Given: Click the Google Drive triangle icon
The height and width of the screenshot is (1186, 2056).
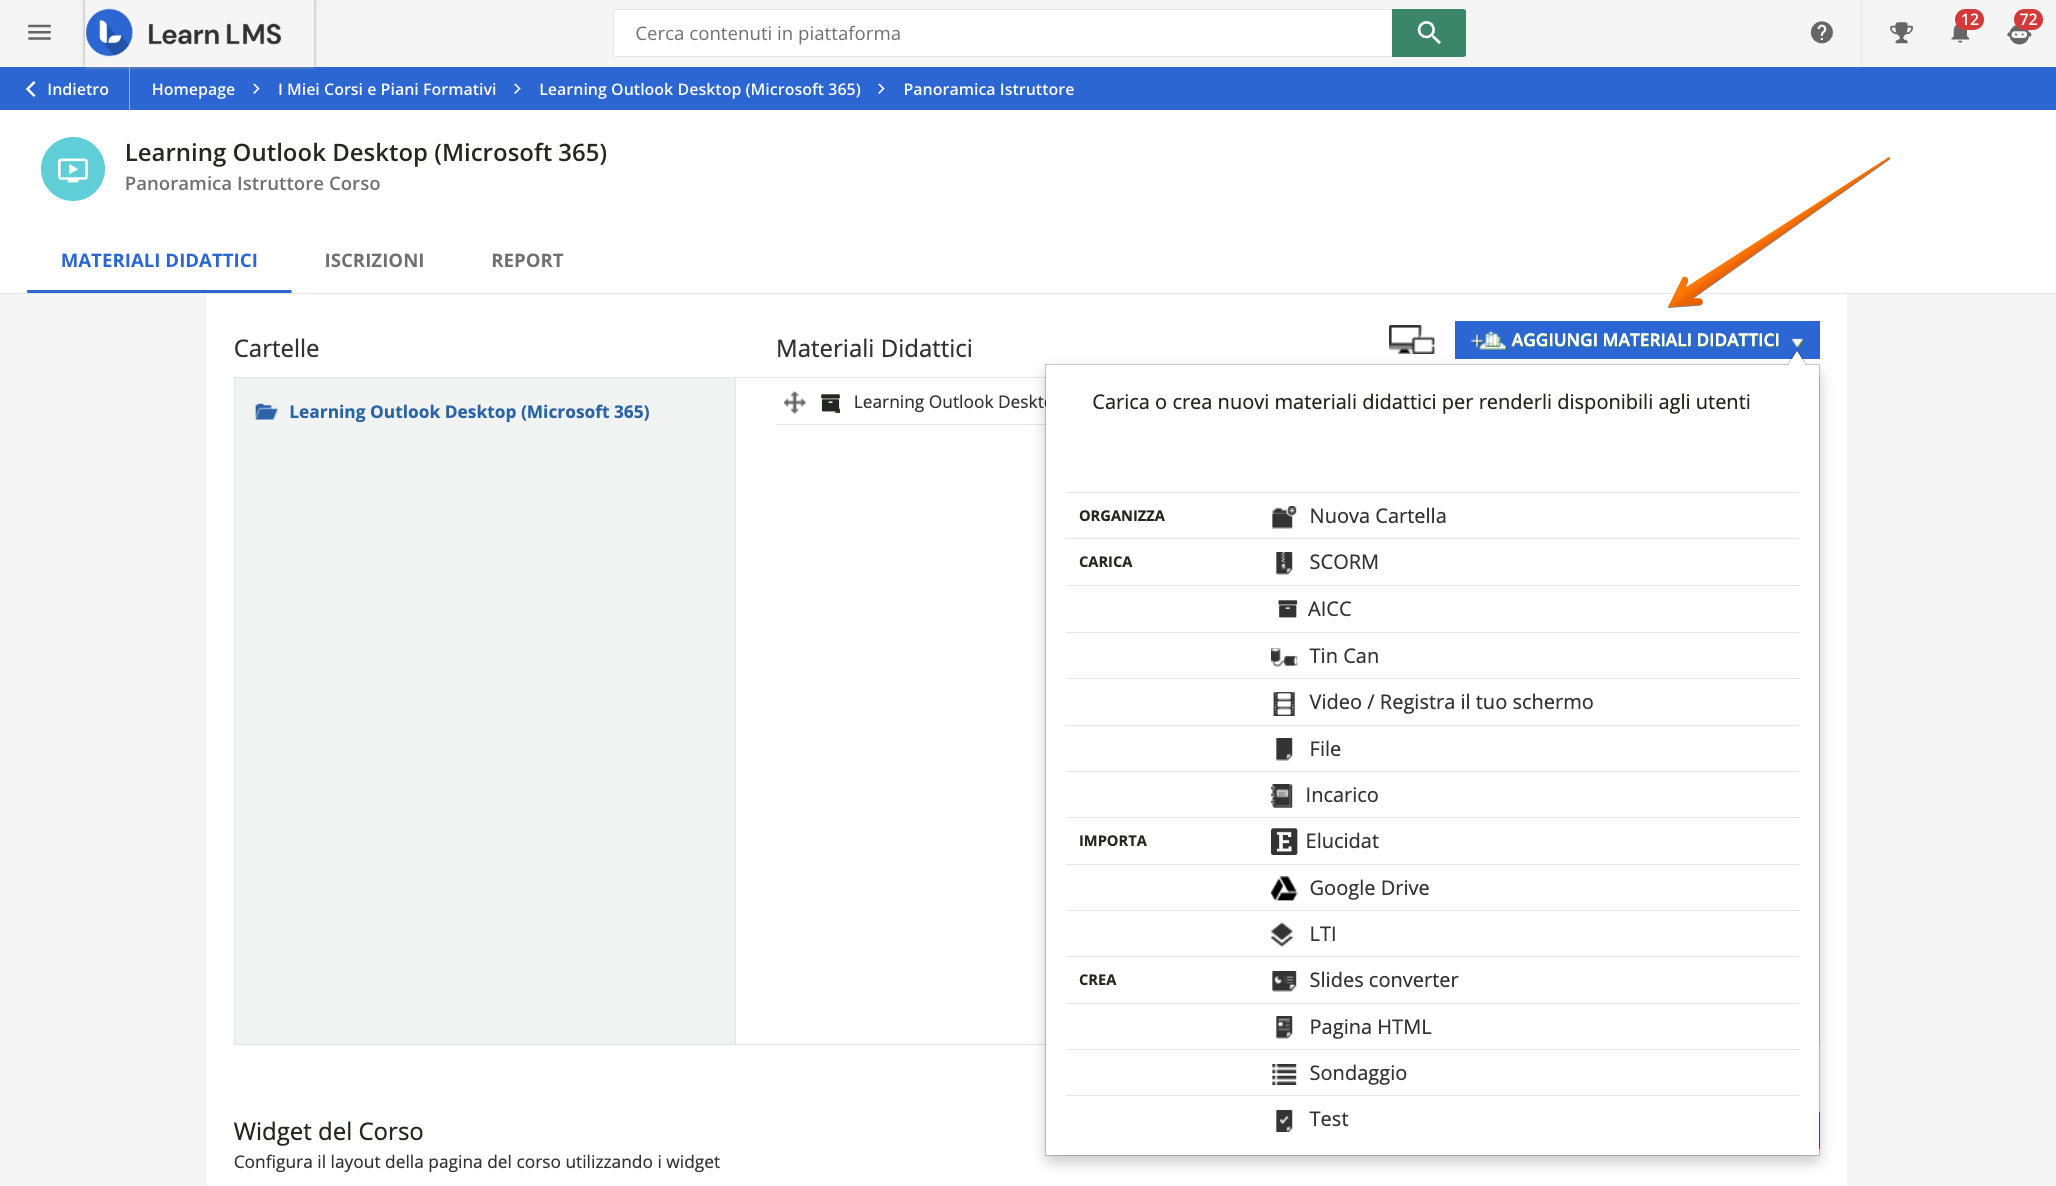Looking at the screenshot, I should click(1284, 888).
